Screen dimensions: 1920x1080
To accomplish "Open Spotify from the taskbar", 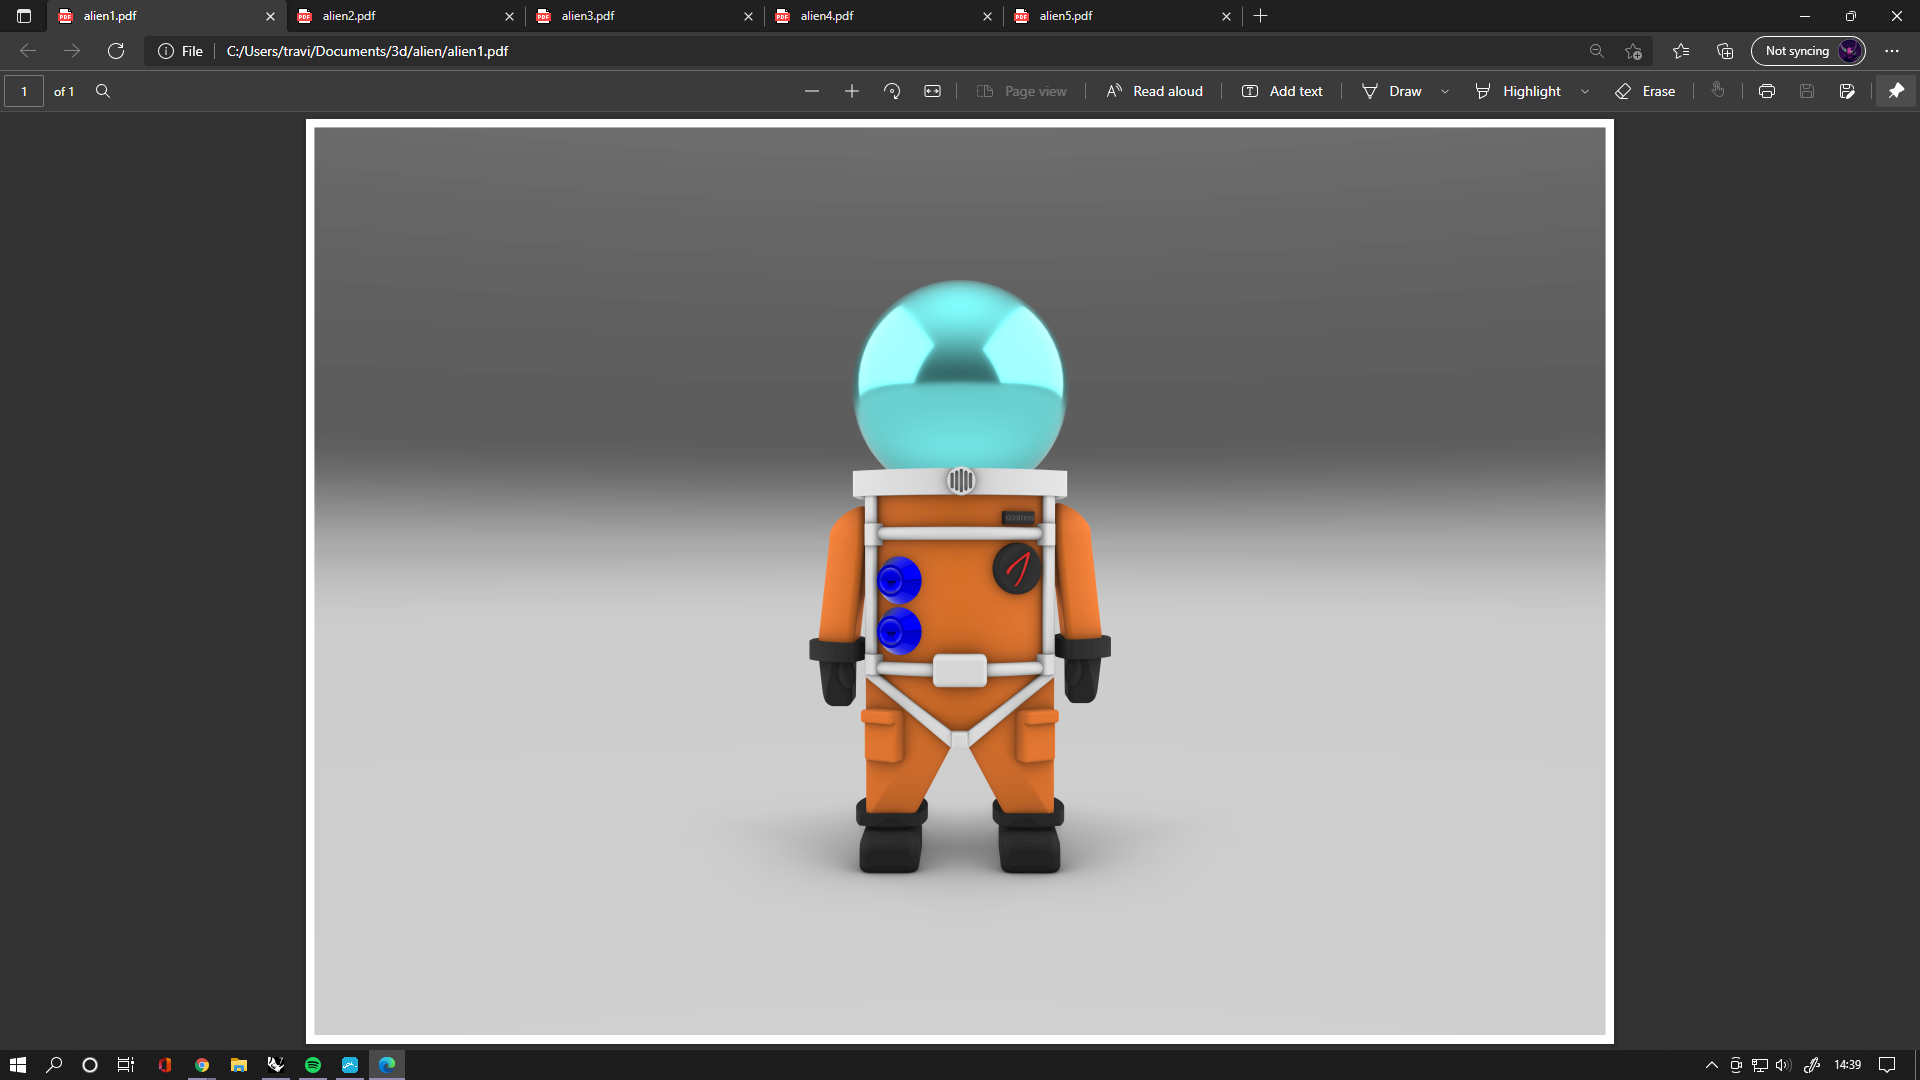I will click(x=313, y=1065).
